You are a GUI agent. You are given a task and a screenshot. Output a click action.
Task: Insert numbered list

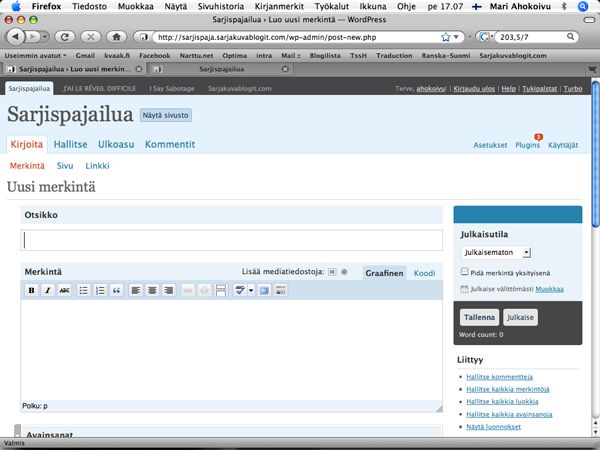click(100, 290)
